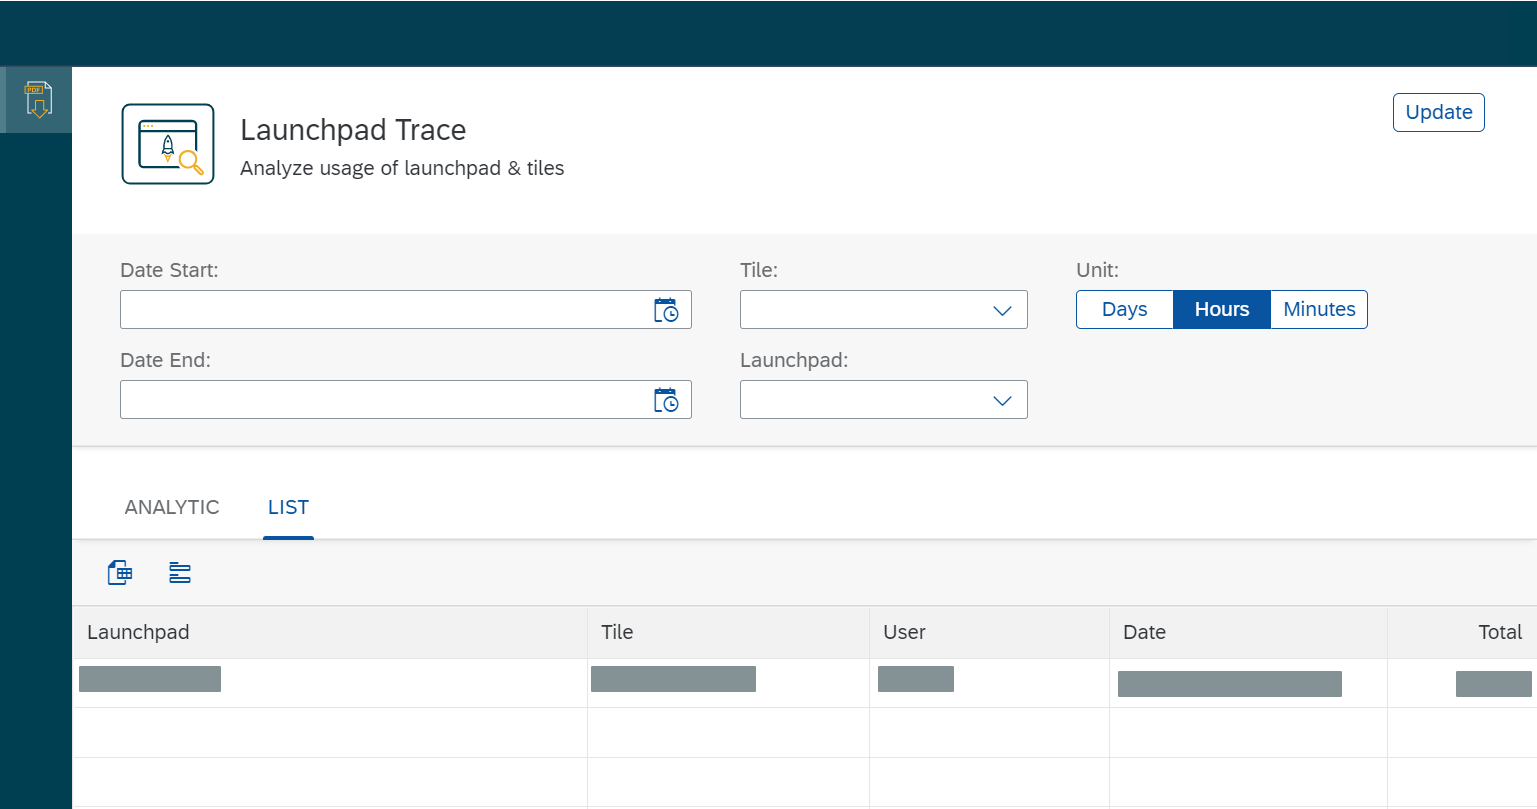Screen dimensions: 1537x809
Task: Click the 'Launchpad Trace' title text
Action: (x=353, y=130)
